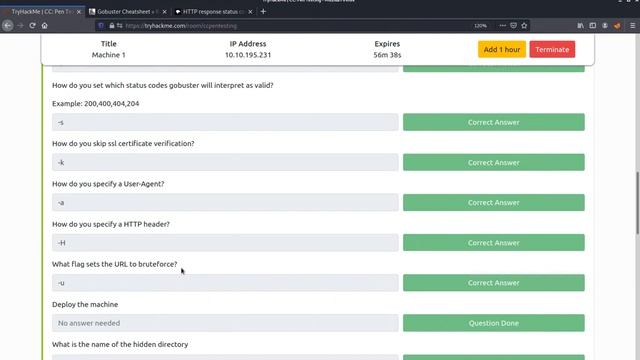
Task: Click Correct Answer for ssl verification question
Action: [493, 162]
